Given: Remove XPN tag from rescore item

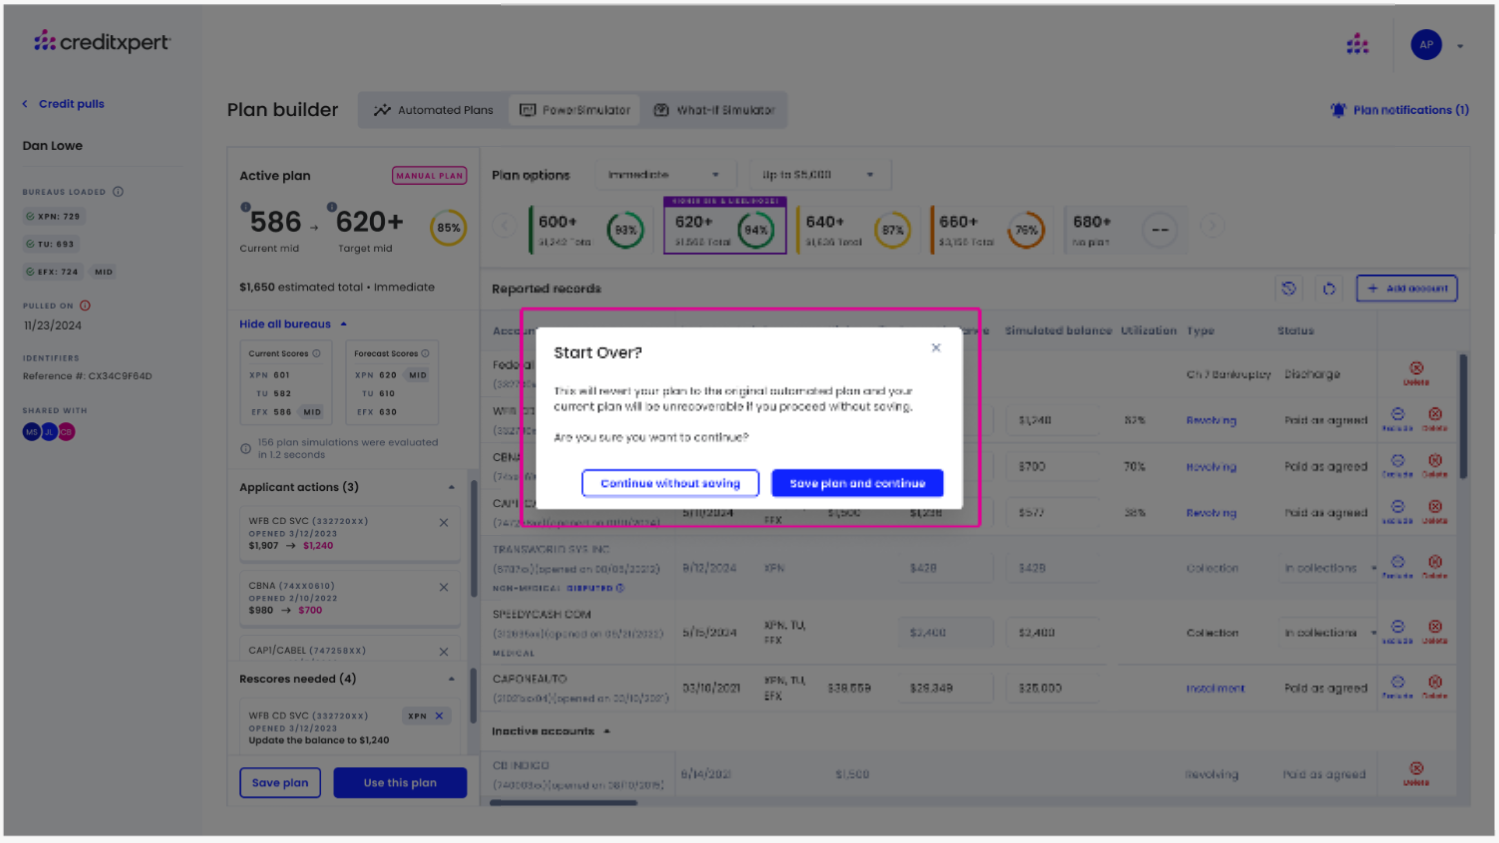Looking at the screenshot, I should [x=439, y=716].
